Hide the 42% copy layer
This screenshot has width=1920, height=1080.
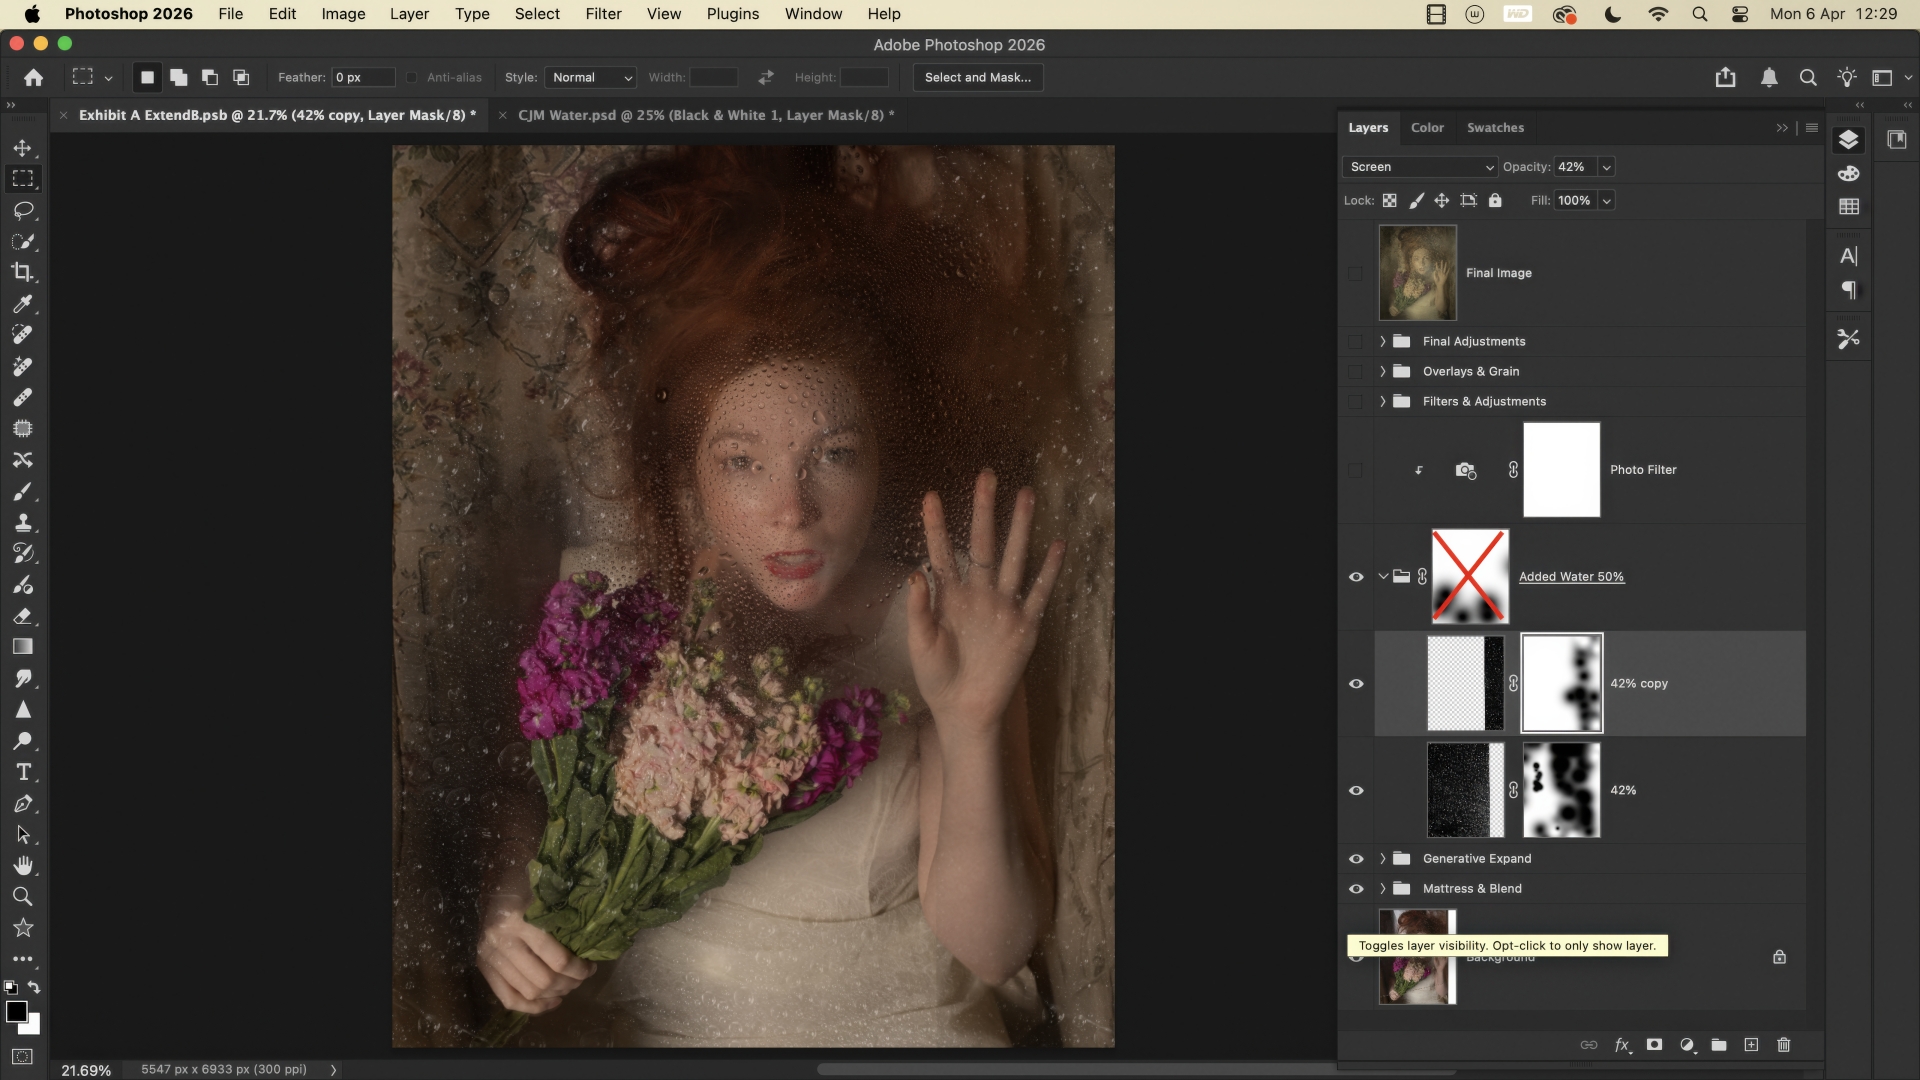coord(1356,684)
